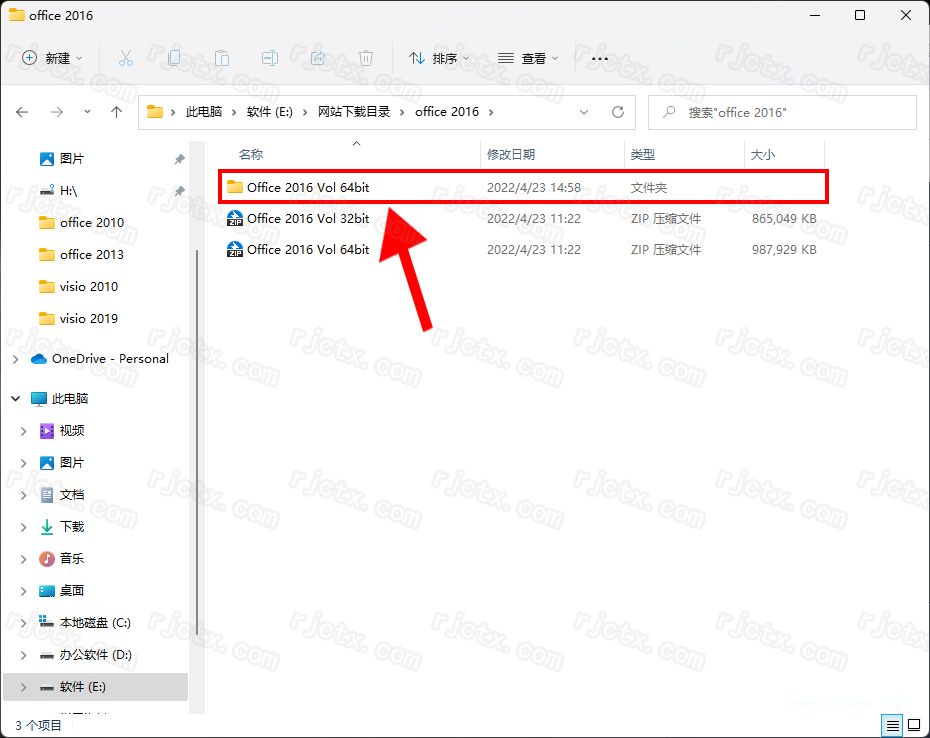Click the Rename icon in the toolbar
Screen dimensions: 930x738
click(269, 58)
